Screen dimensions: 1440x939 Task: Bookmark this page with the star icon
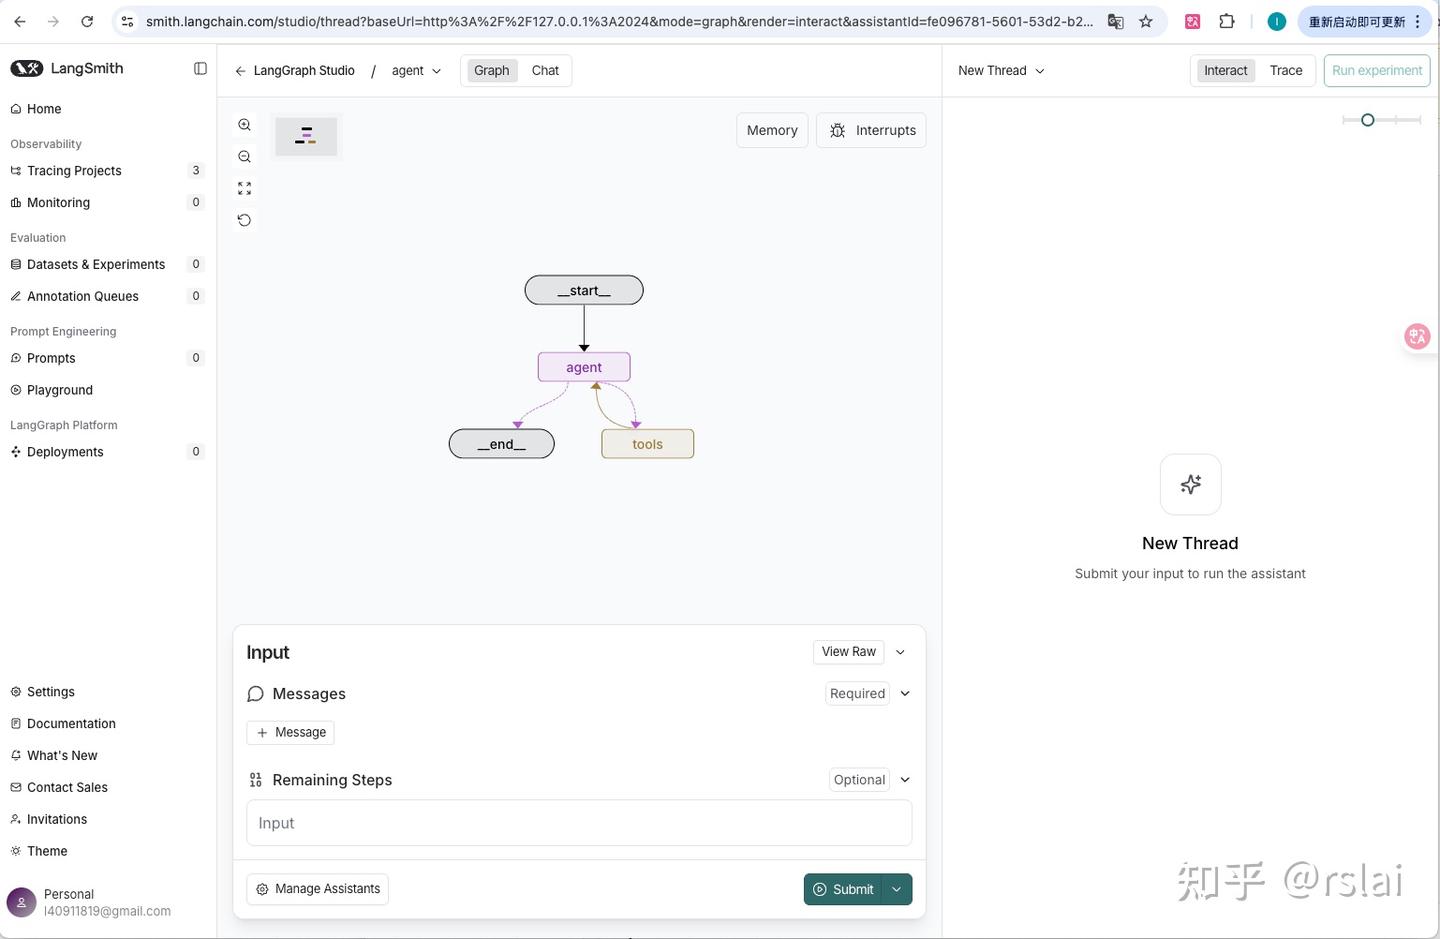point(1146,21)
